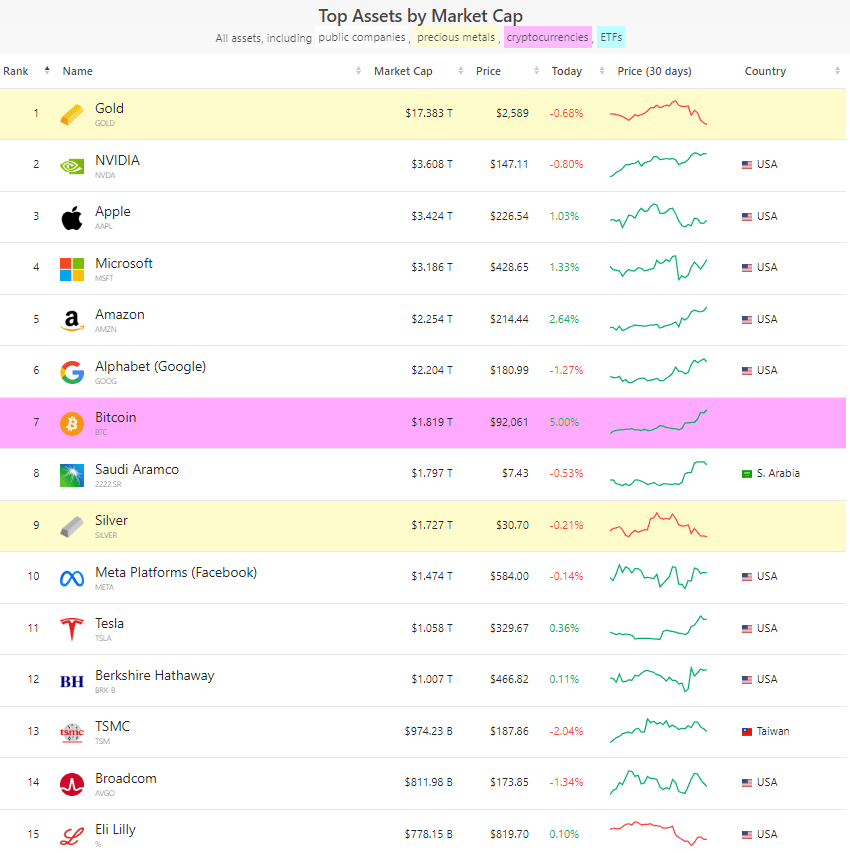The height and width of the screenshot is (853, 850).
Task: Click the Silver bar icon
Action: pyautogui.click(x=72, y=527)
